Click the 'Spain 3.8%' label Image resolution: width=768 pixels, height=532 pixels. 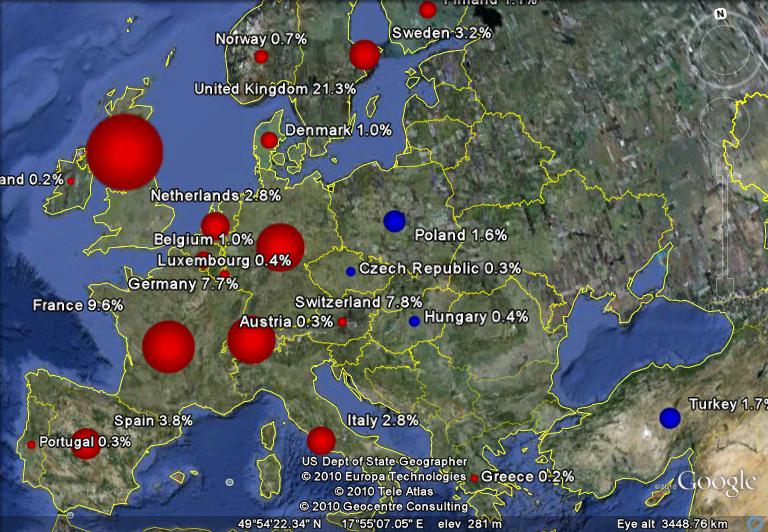[153, 421]
